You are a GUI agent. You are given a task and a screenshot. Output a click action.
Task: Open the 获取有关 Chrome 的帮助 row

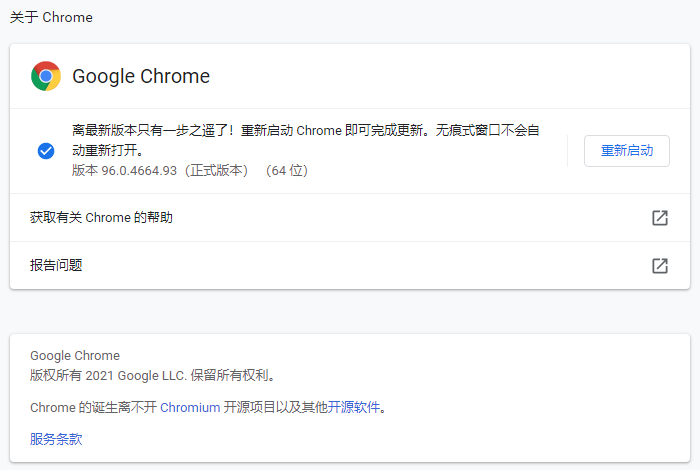(x=101, y=217)
